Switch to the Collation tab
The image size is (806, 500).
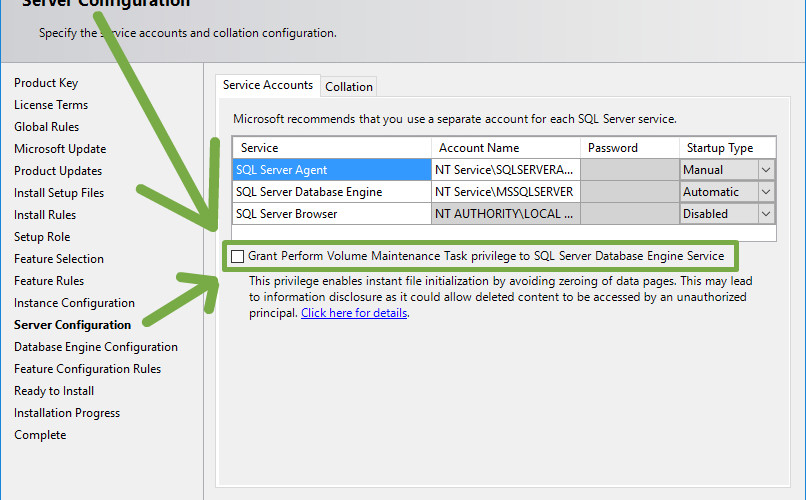349,87
